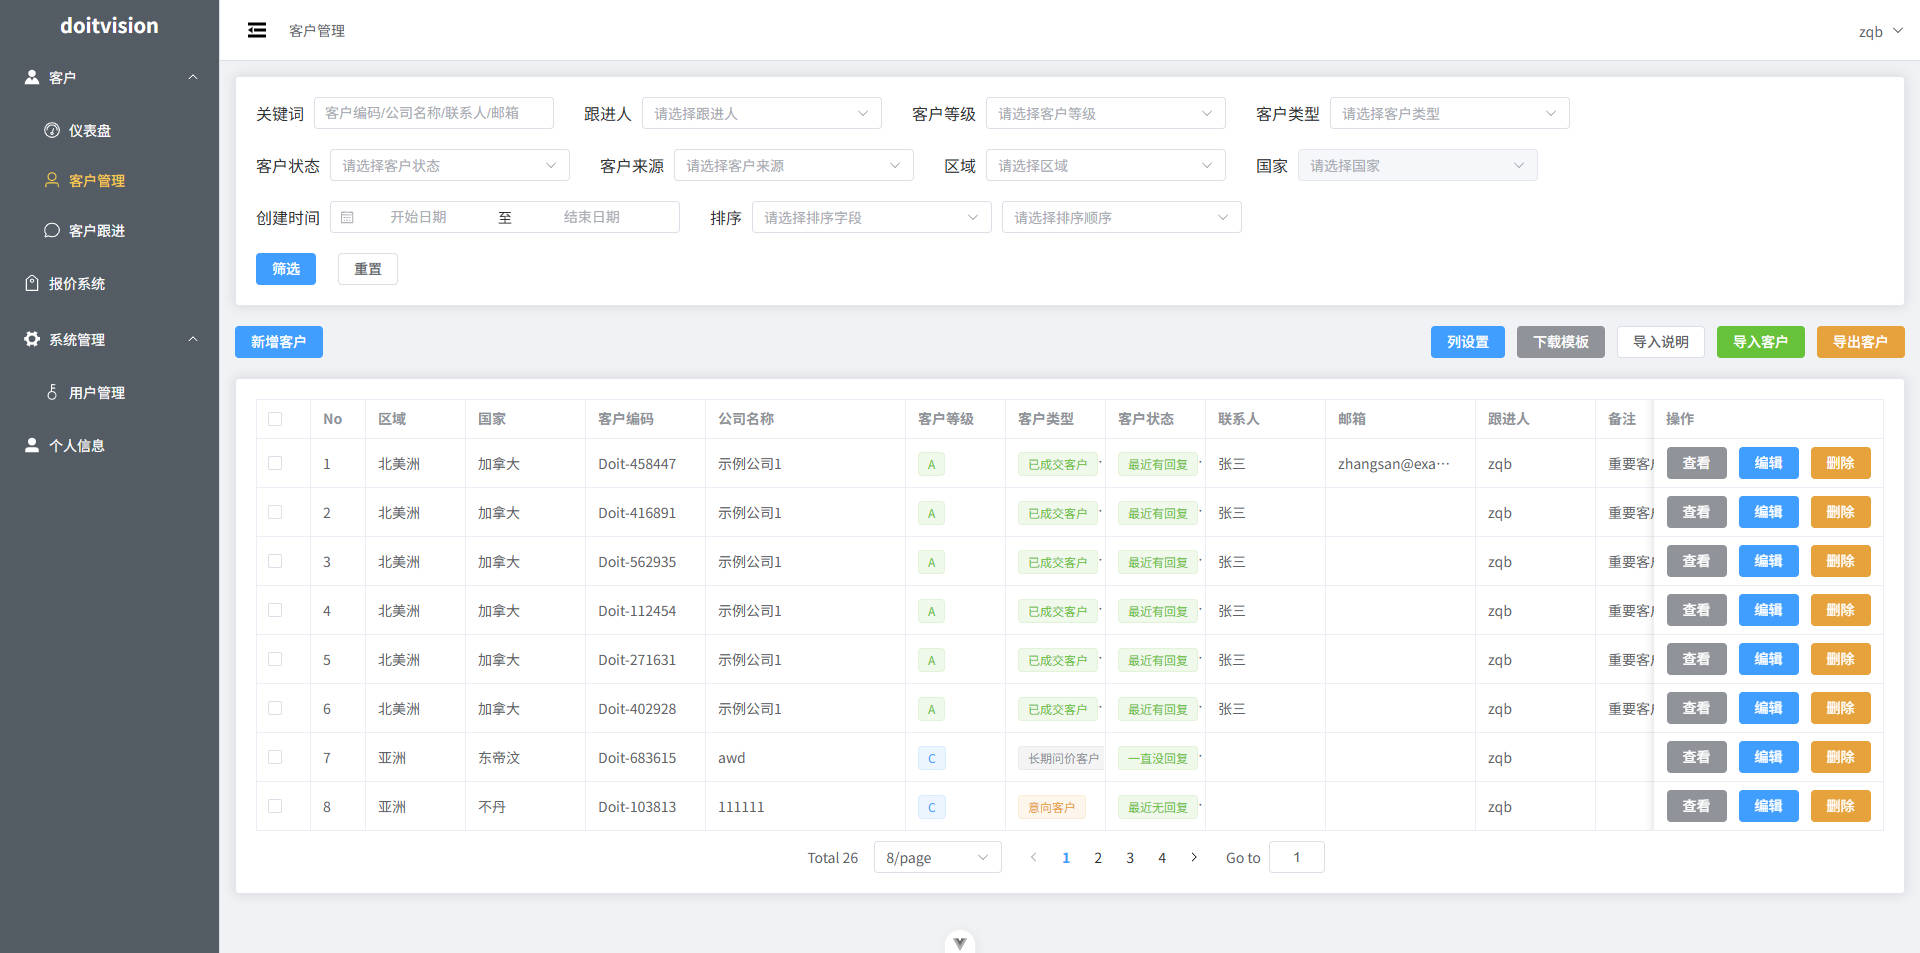Open the 客户来源 dropdown
Image resolution: width=1920 pixels, height=953 pixels.
(794, 165)
